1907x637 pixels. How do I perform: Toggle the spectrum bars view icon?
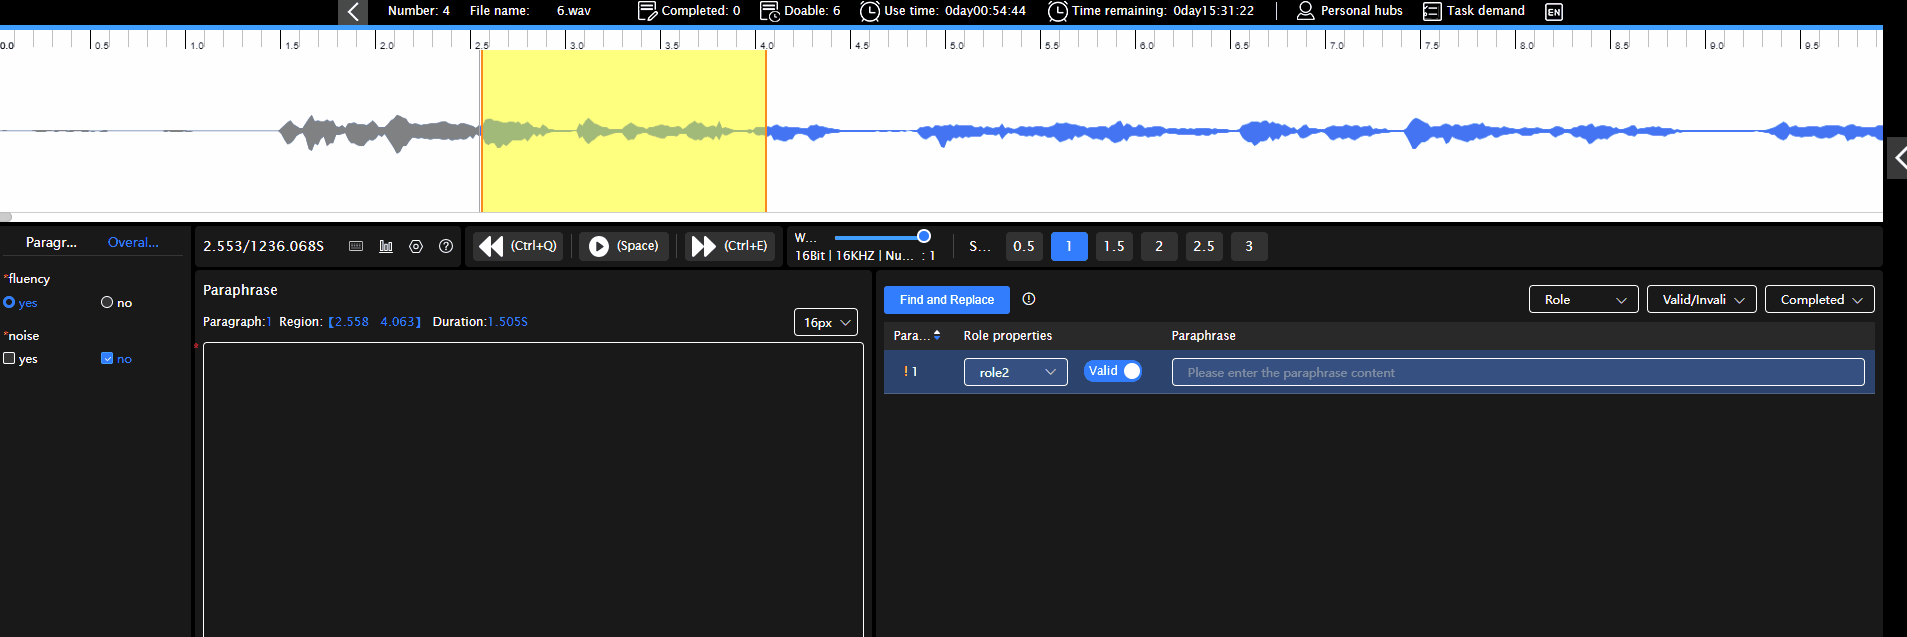point(386,246)
